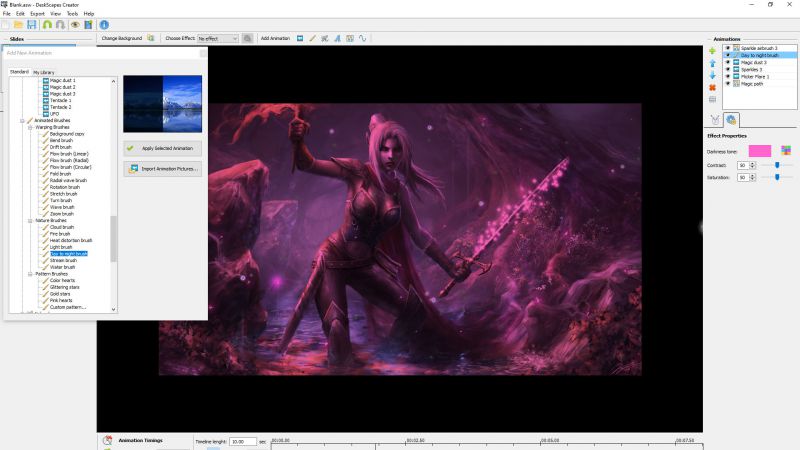Collapse the Warping Brushes group
Viewport: 800px width, 450px height.
[30, 128]
